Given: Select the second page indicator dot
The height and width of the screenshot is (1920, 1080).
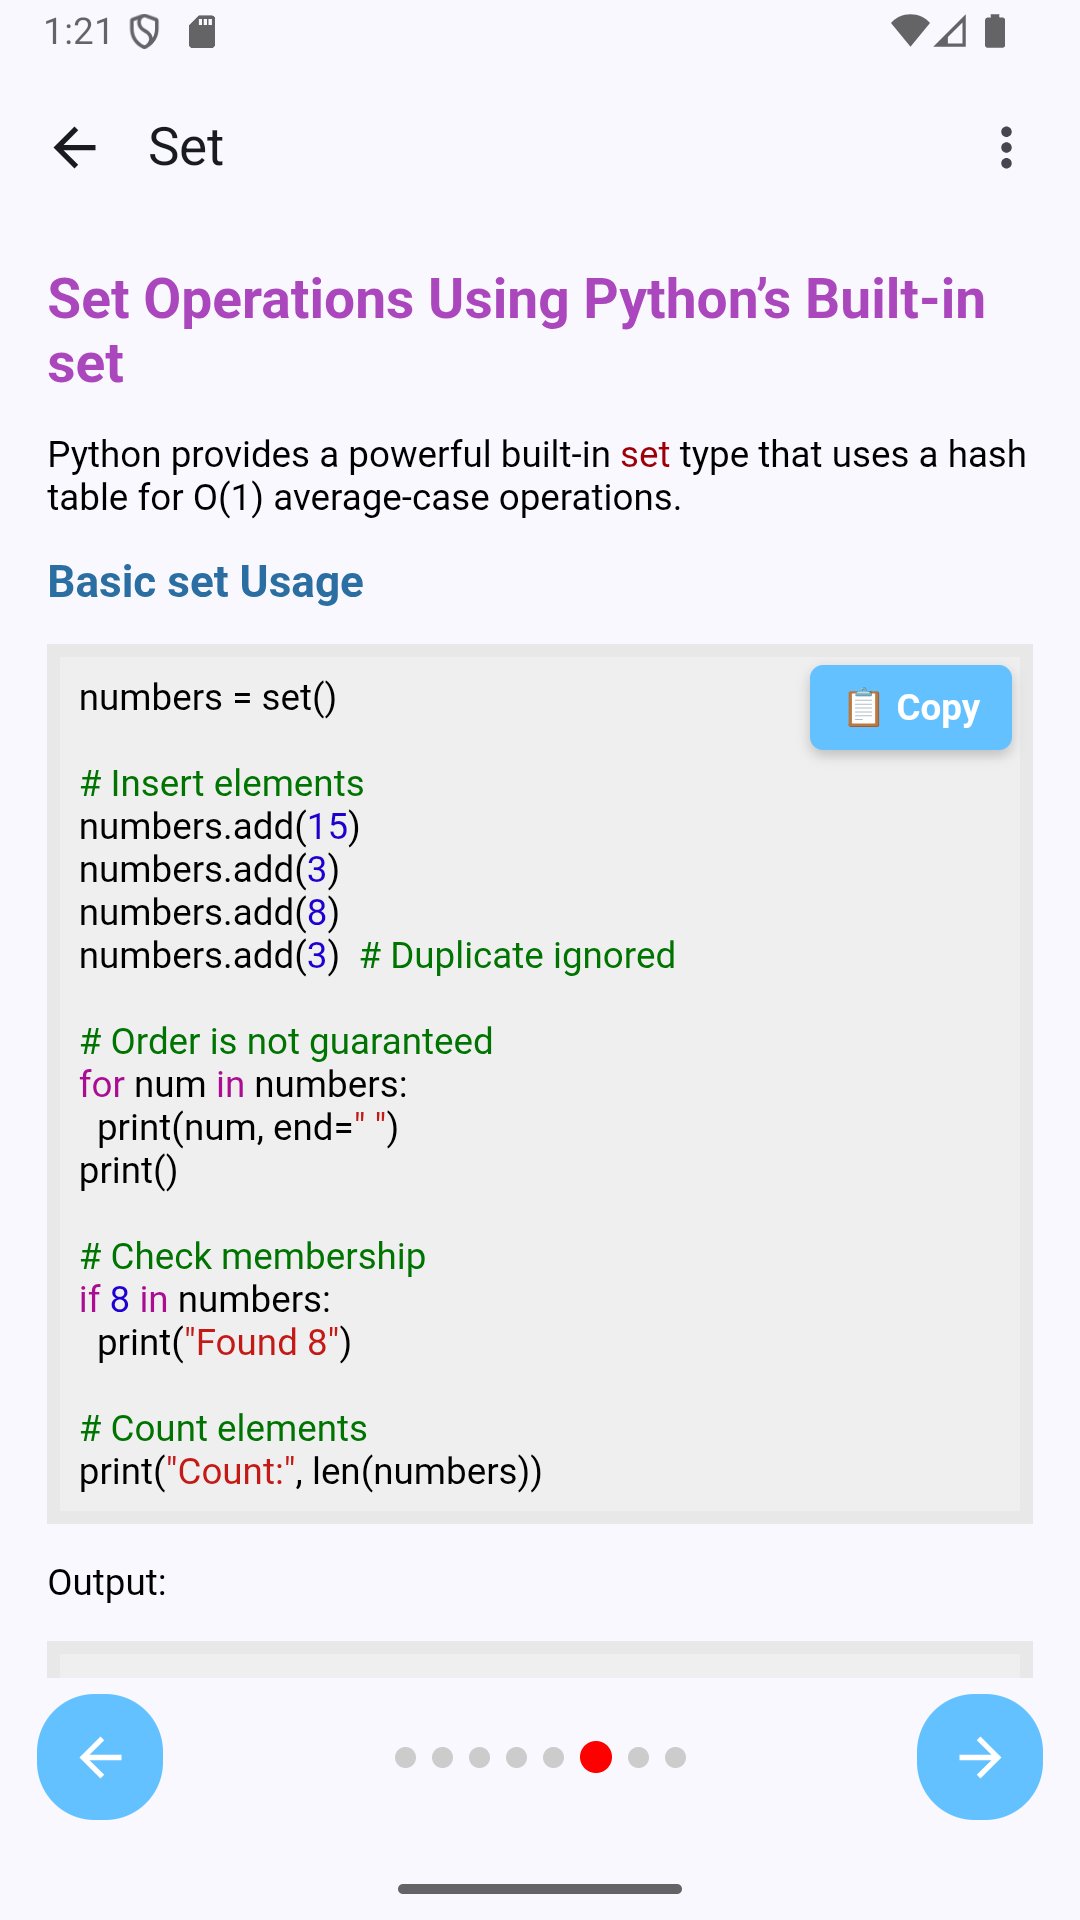Looking at the screenshot, I should [x=442, y=1757].
